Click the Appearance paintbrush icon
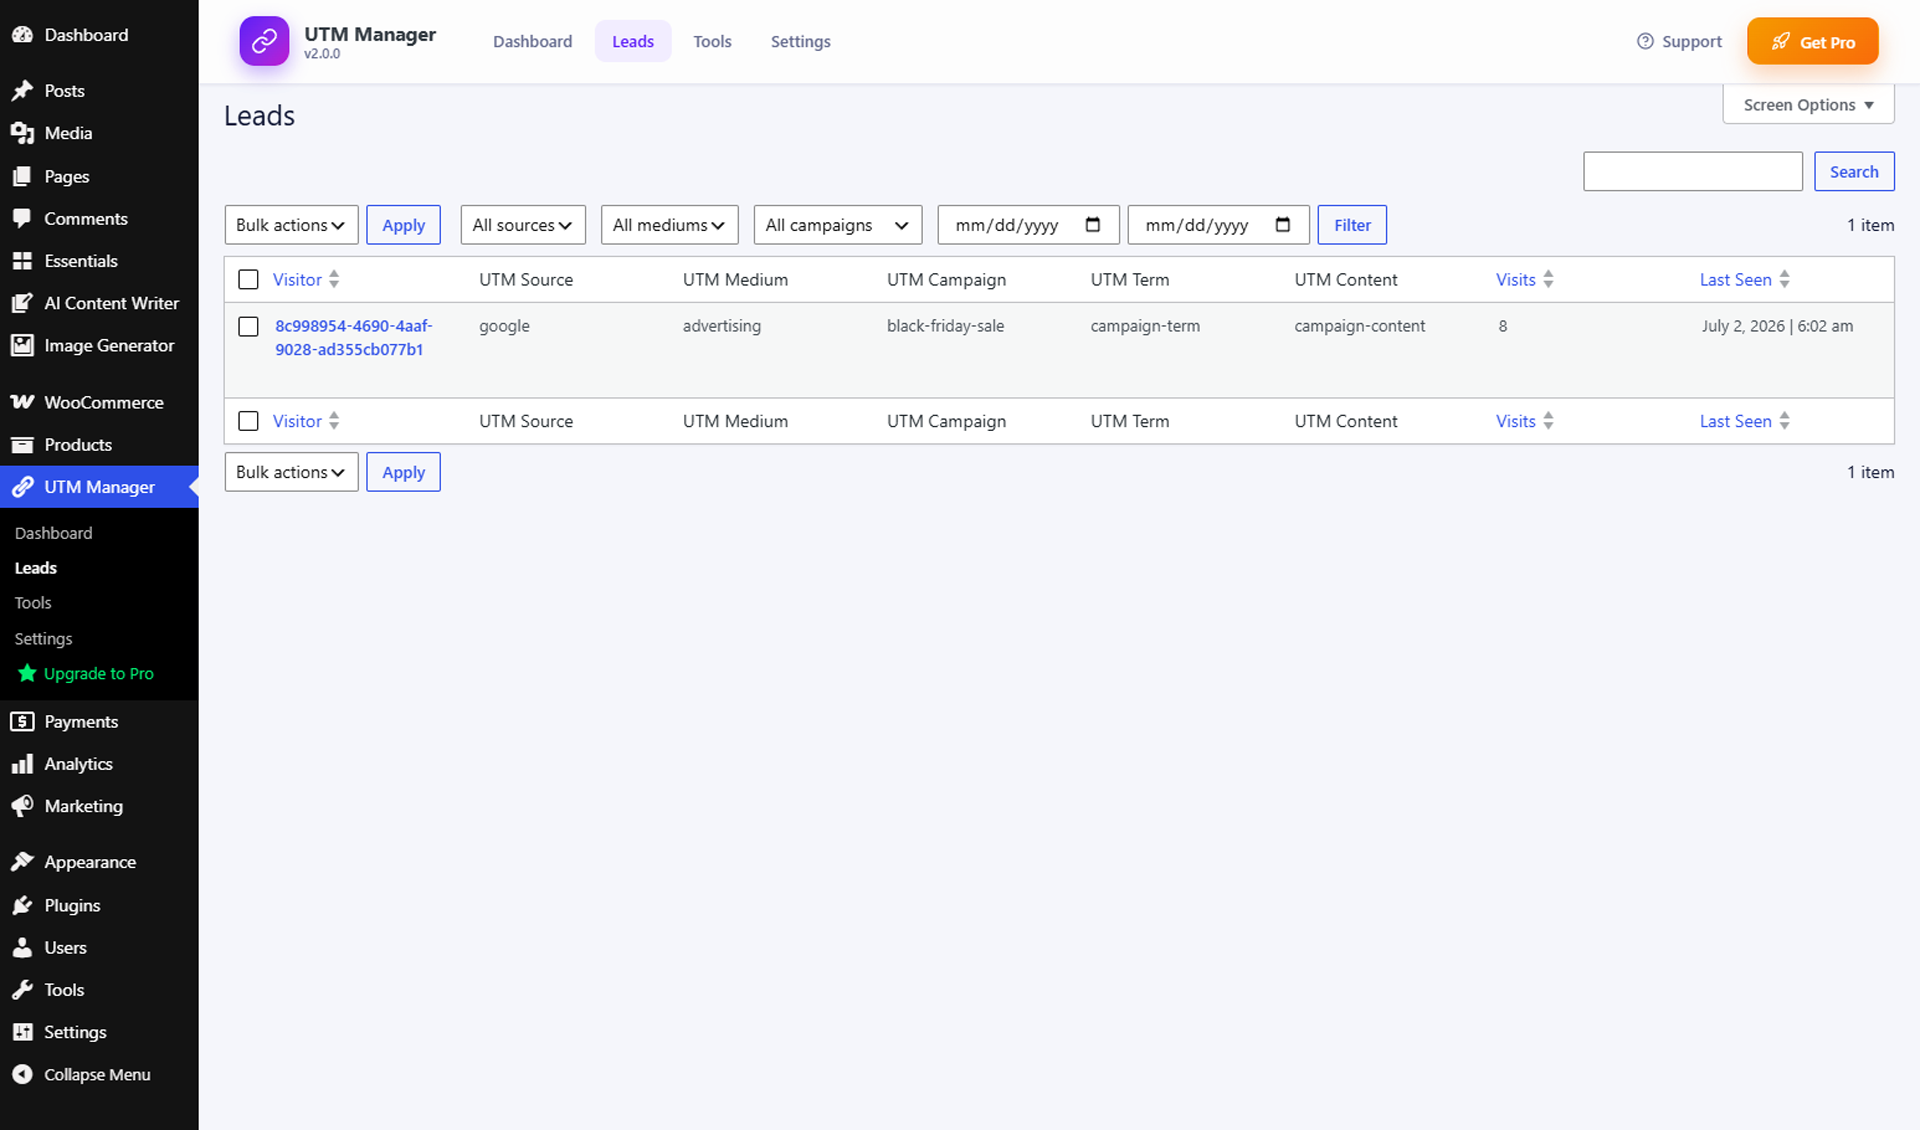The height and width of the screenshot is (1130, 1920). (22, 862)
